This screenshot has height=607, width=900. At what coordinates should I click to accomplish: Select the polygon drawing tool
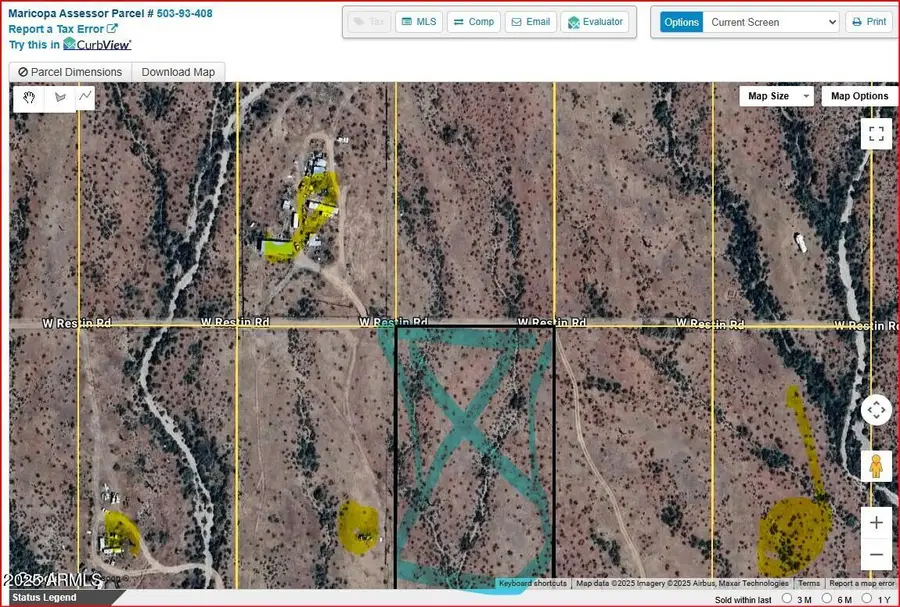[57, 97]
